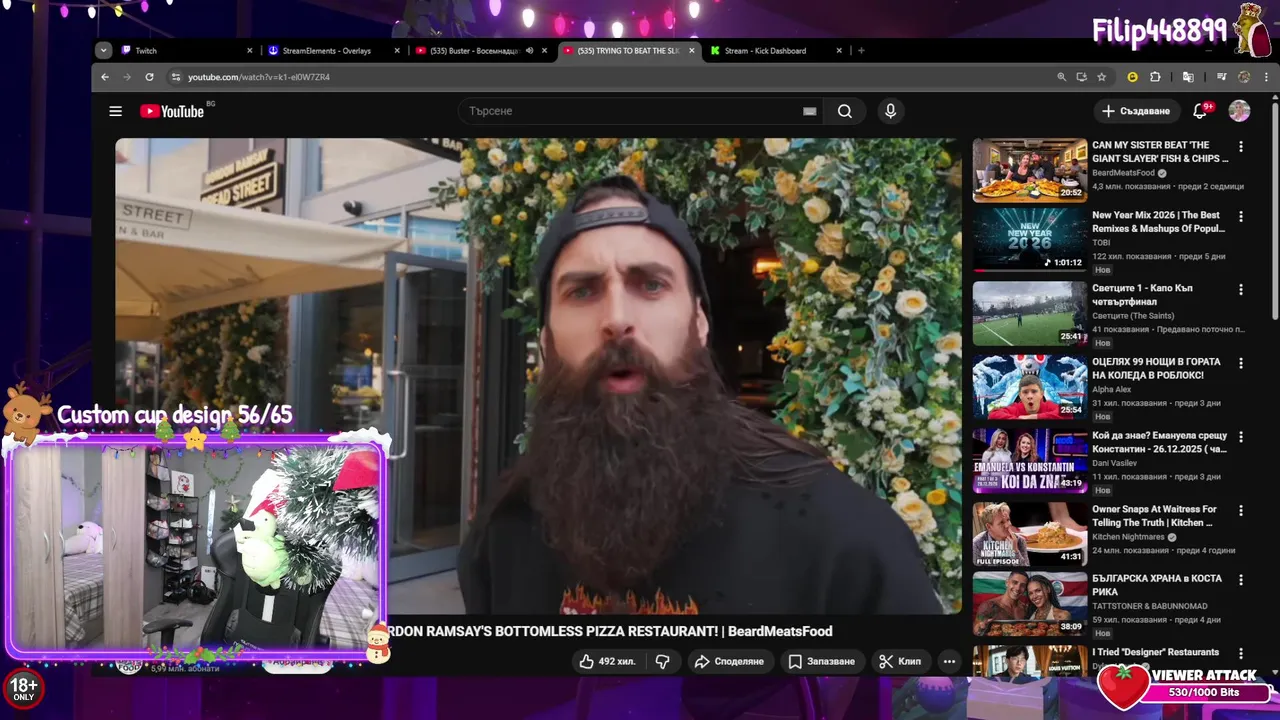Screen dimensions: 1280x720
Task: Click the Споделяне share button
Action: pyautogui.click(x=729, y=661)
